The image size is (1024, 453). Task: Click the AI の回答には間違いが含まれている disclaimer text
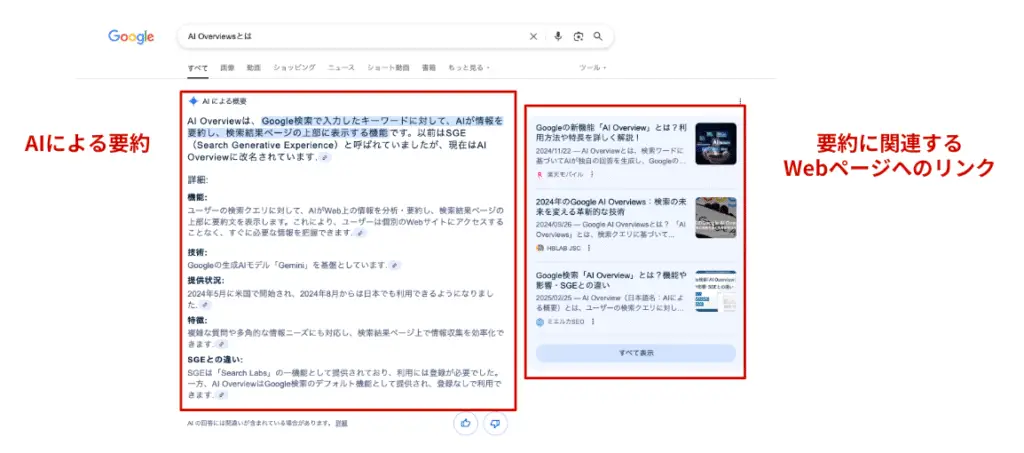pyautogui.click(x=259, y=424)
